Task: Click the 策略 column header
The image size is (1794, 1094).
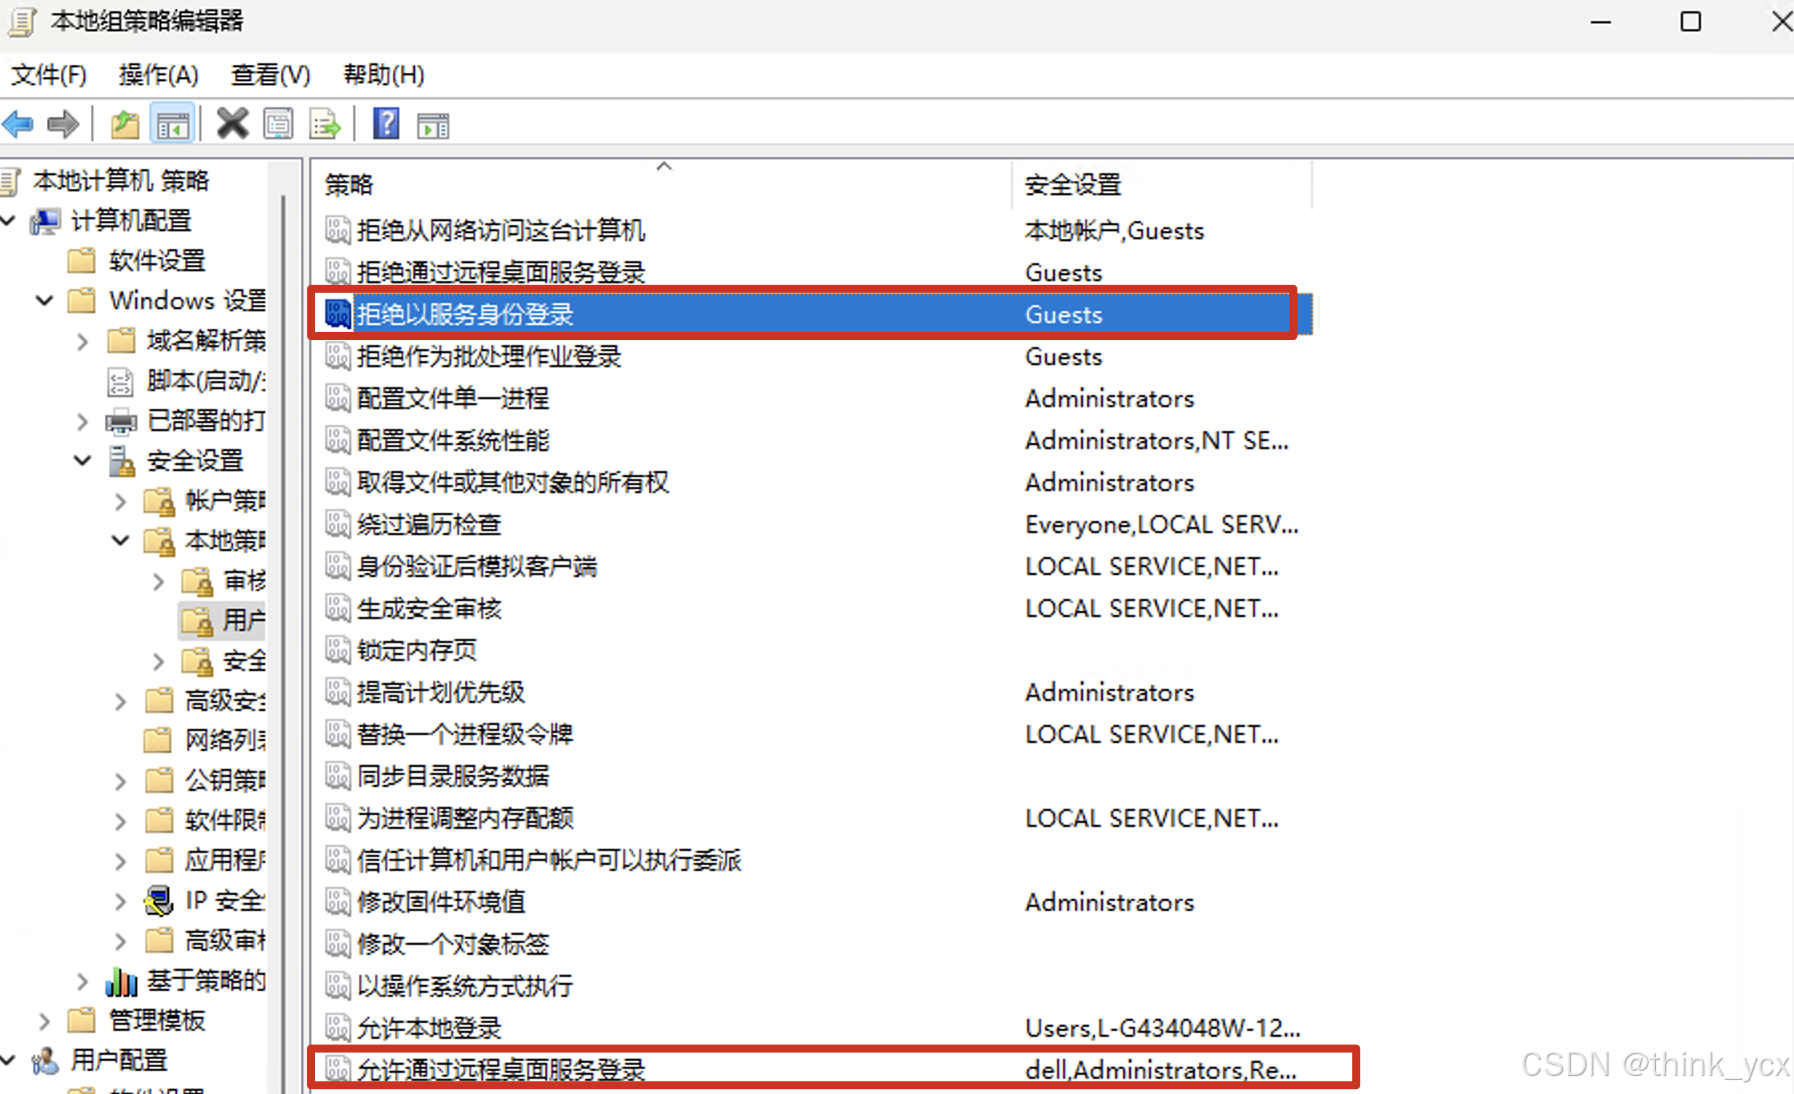Action: click(347, 184)
